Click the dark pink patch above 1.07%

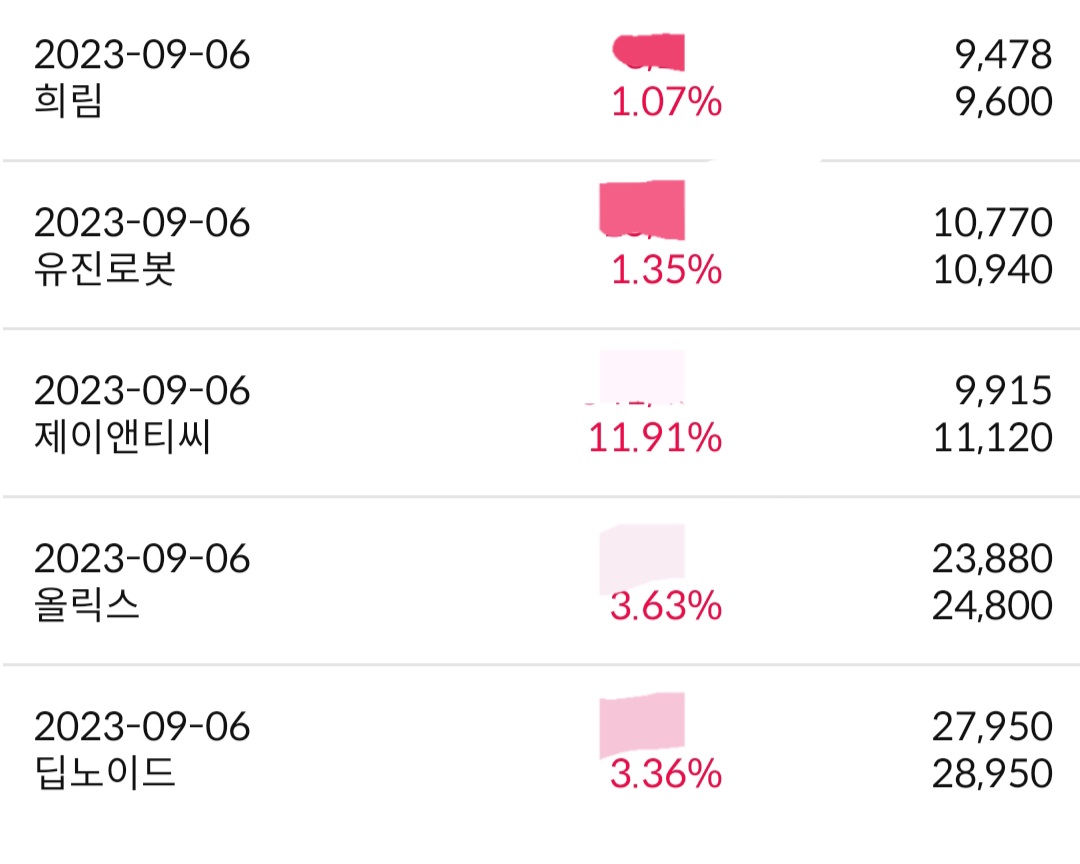pyautogui.click(x=650, y=52)
